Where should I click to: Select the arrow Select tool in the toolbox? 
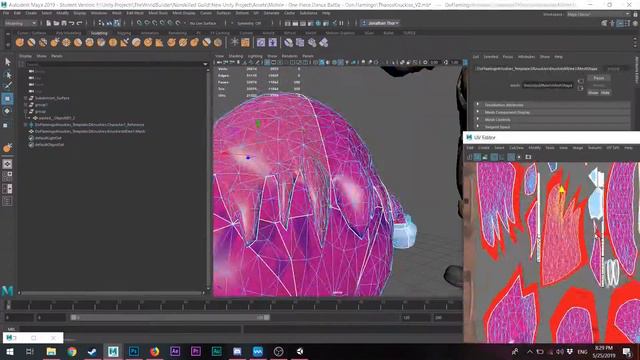(x=7, y=62)
